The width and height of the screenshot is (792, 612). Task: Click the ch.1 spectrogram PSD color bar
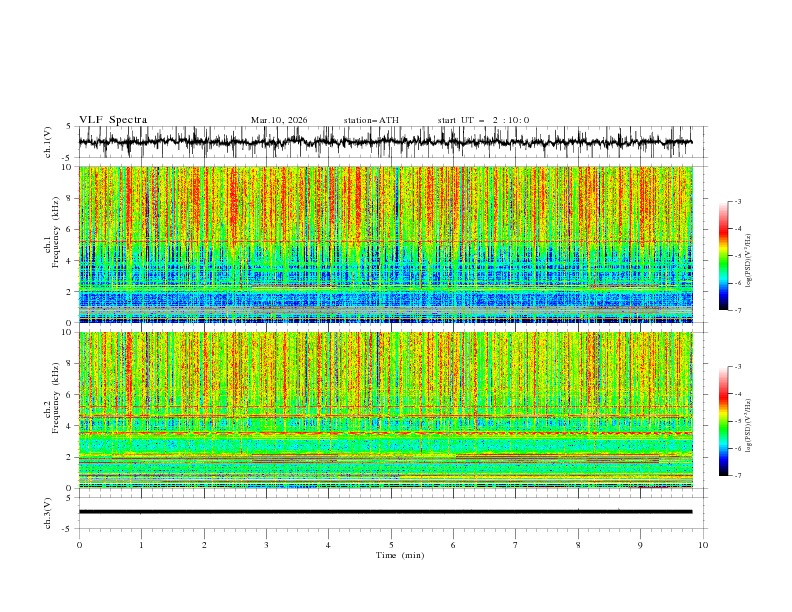coord(723,256)
